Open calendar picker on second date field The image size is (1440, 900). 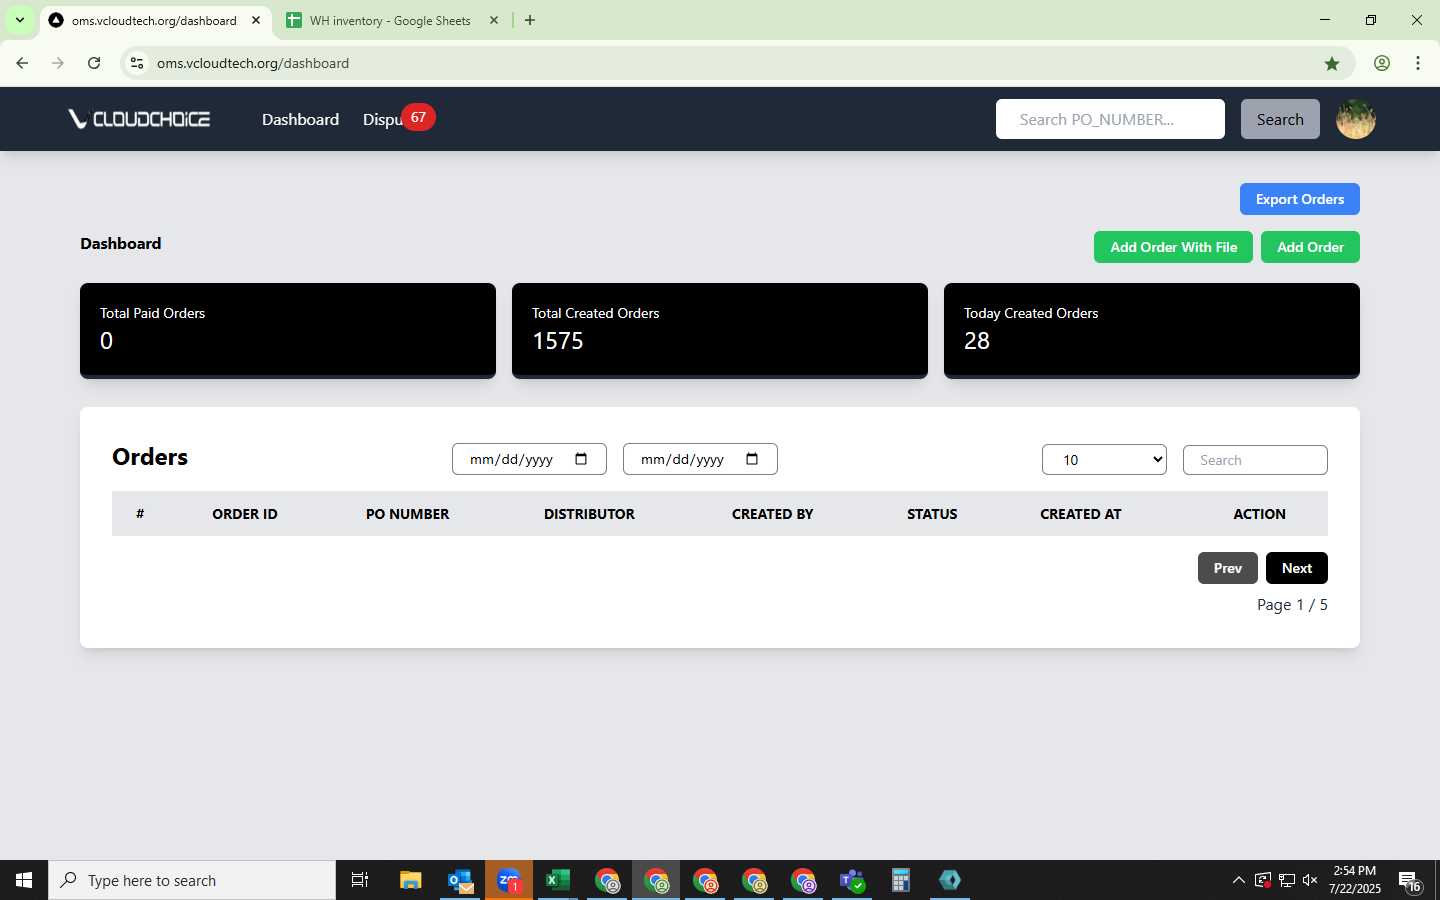pos(752,459)
